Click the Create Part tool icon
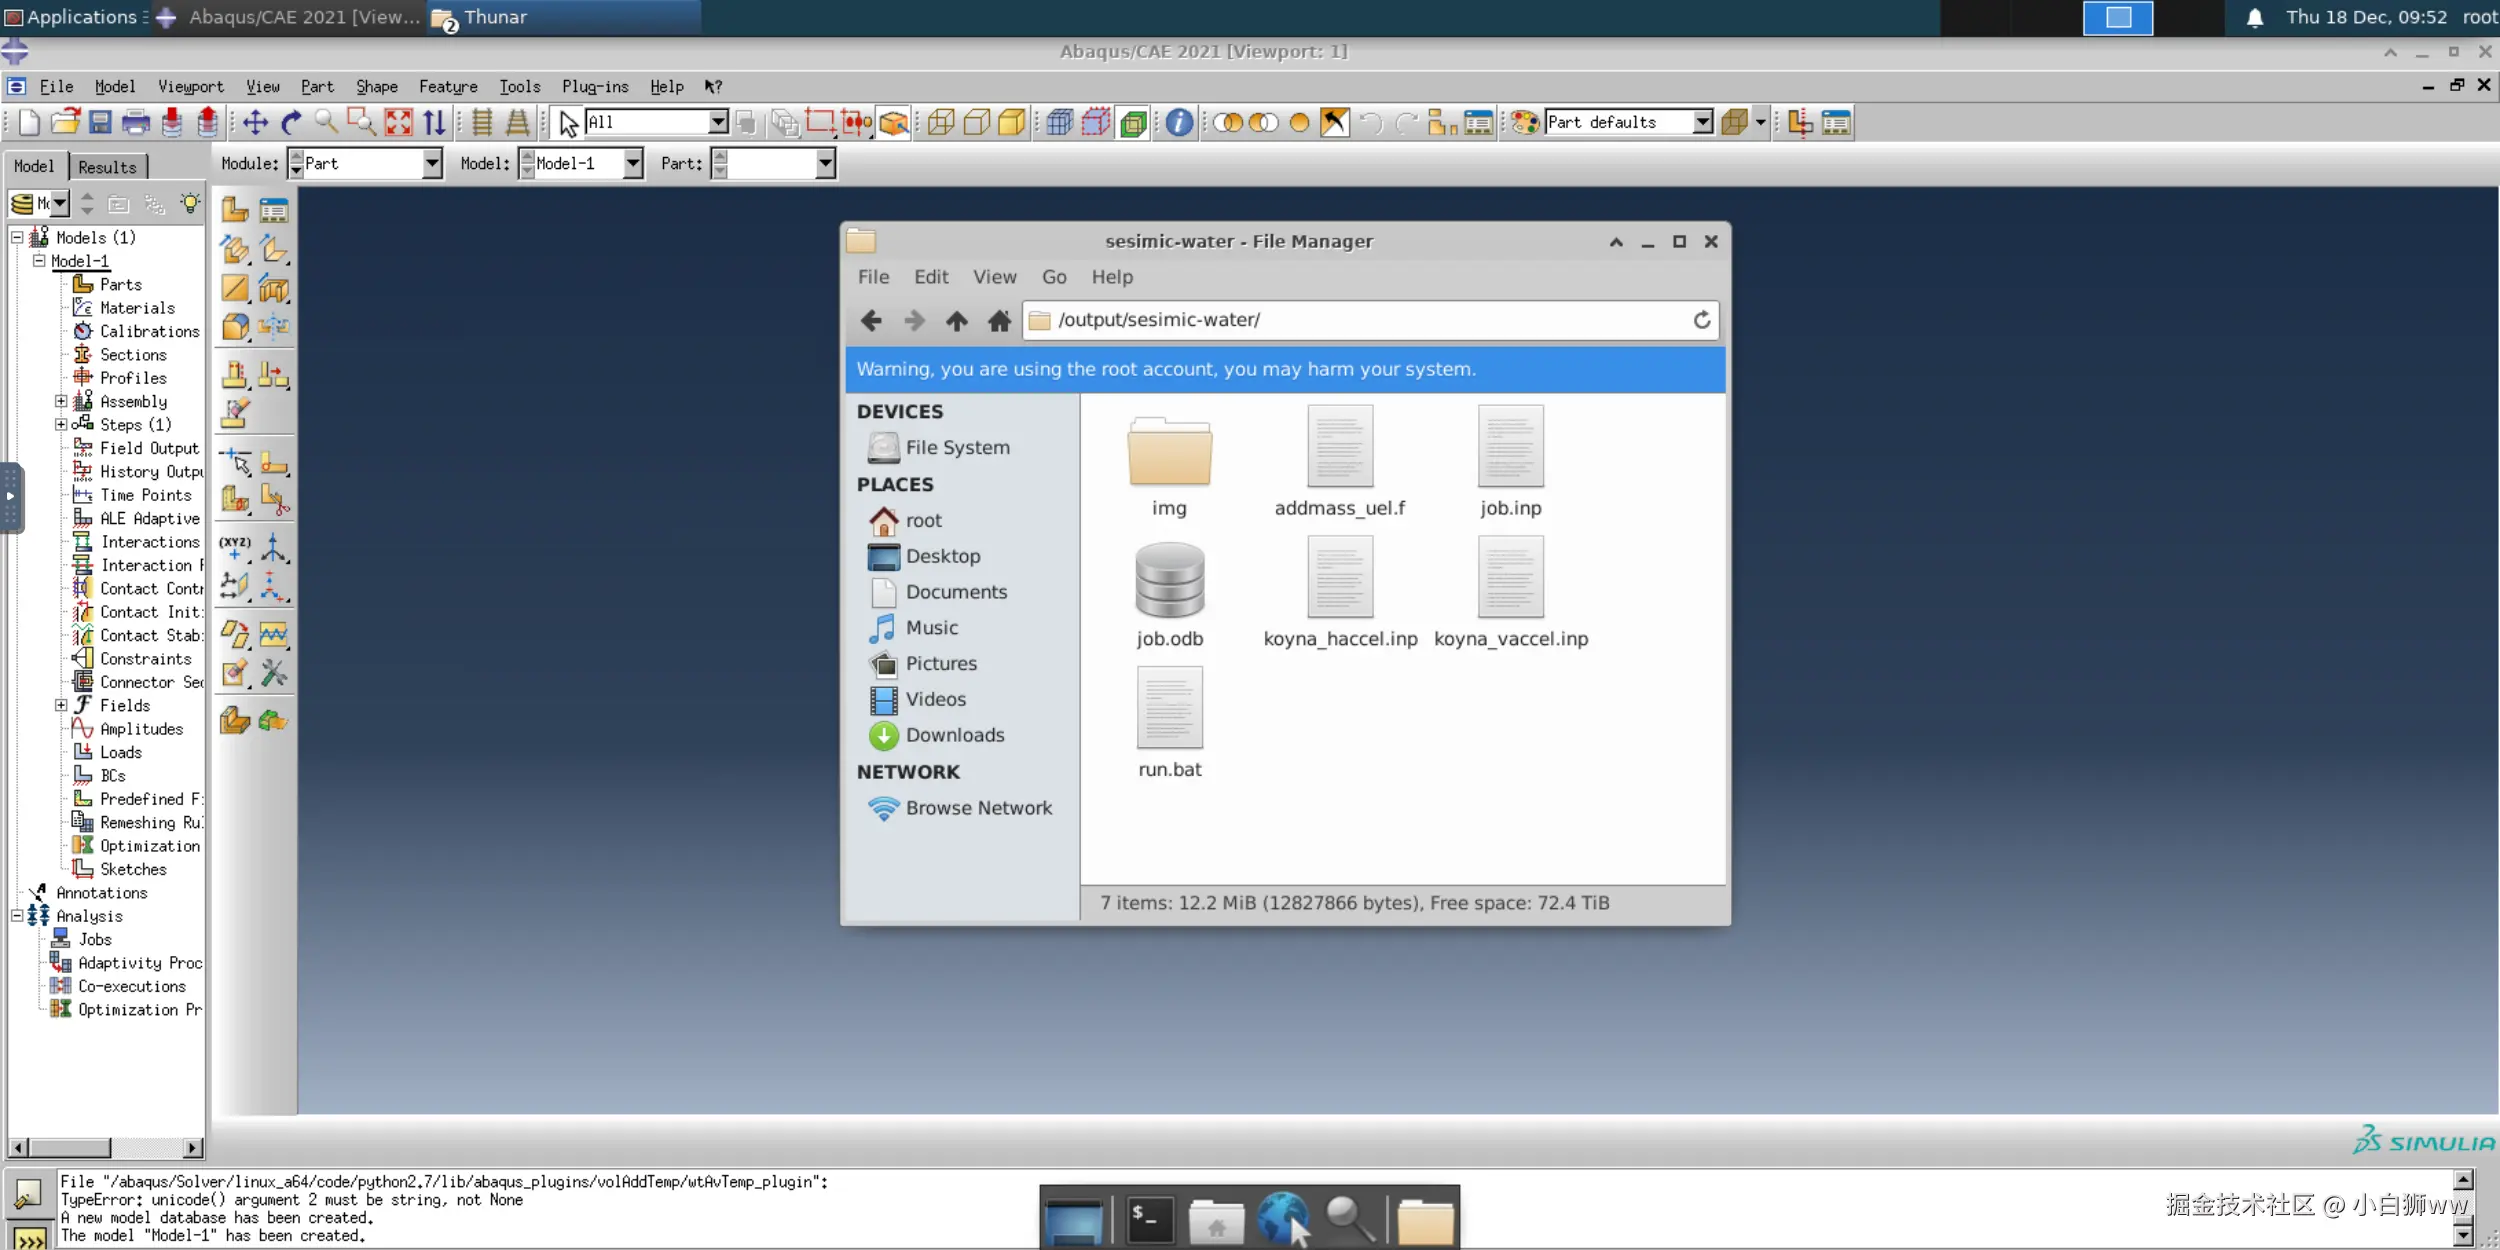Image resolution: width=2500 pixels, height=1250 pixels. [234, 209]
